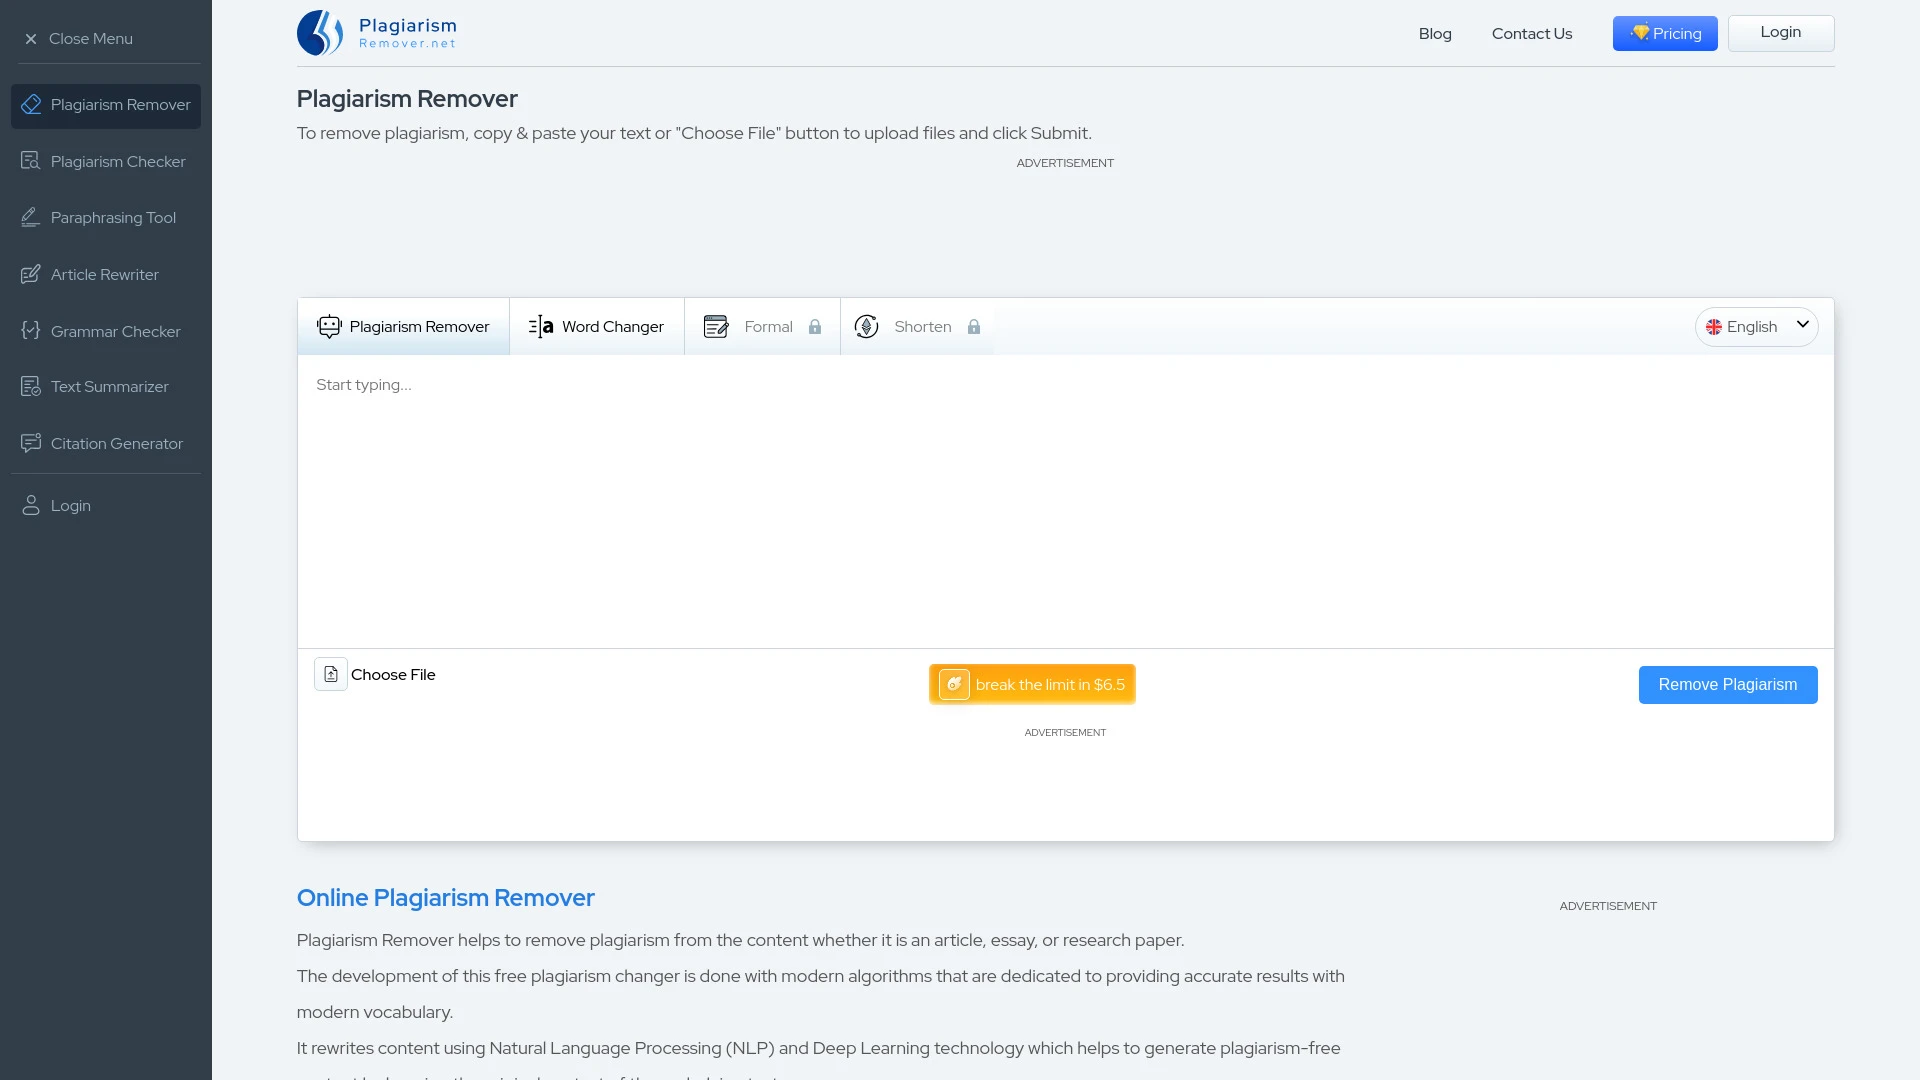
Task: Click the lock icon beside Formal
Action: point(815,326)
